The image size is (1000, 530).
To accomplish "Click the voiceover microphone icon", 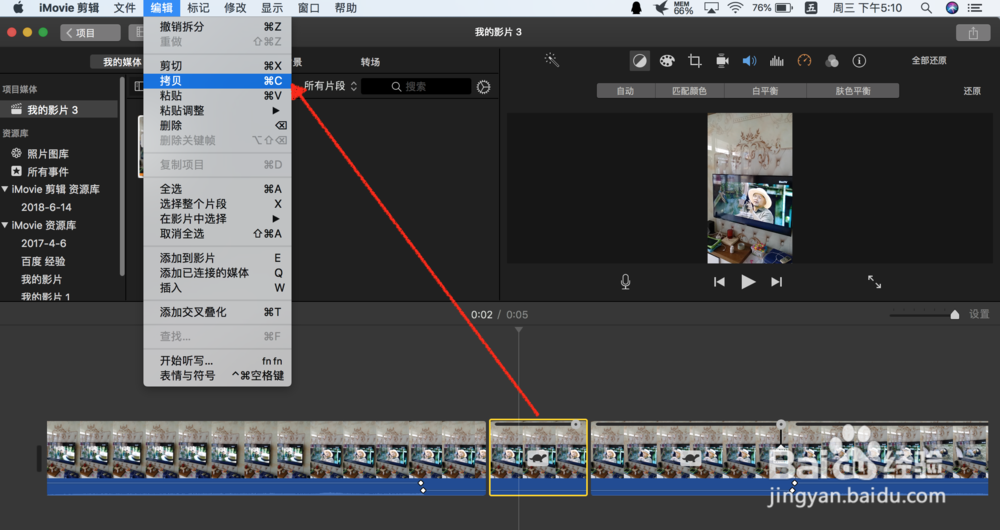I will [626, 282].
